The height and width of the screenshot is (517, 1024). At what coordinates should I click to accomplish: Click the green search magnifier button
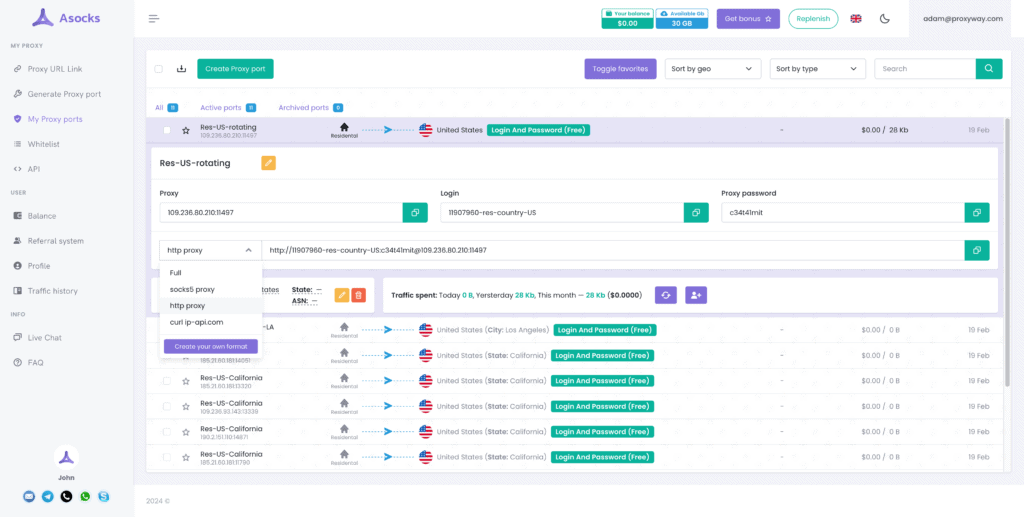tap(988, 69)
